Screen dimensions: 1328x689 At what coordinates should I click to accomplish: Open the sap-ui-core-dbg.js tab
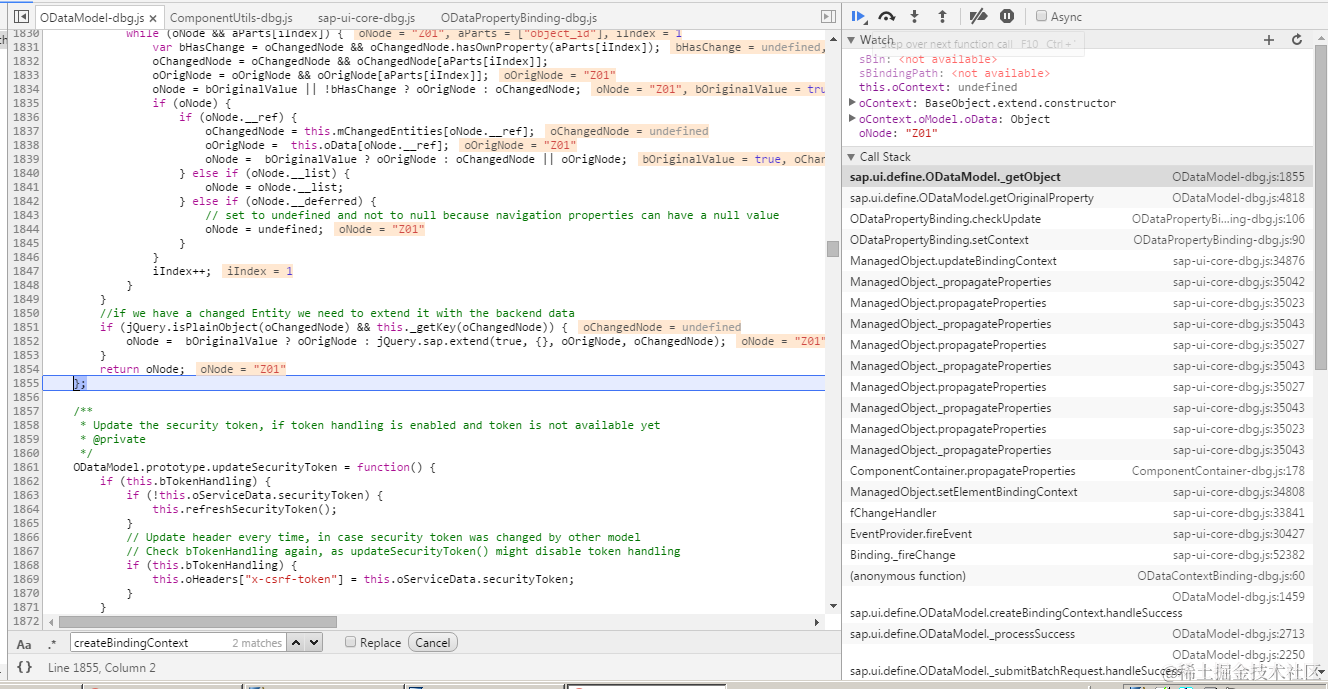click(366, 18)
